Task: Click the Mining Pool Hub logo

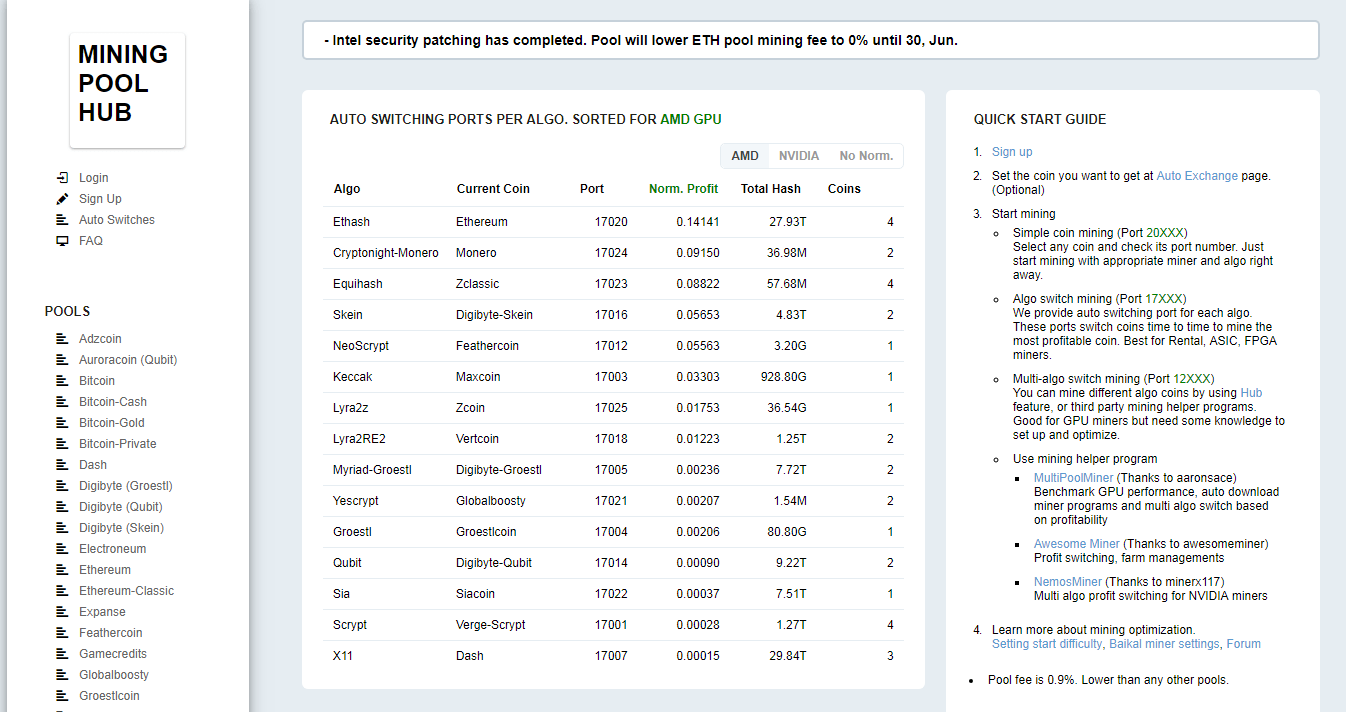Action: (x=127, y=90)
